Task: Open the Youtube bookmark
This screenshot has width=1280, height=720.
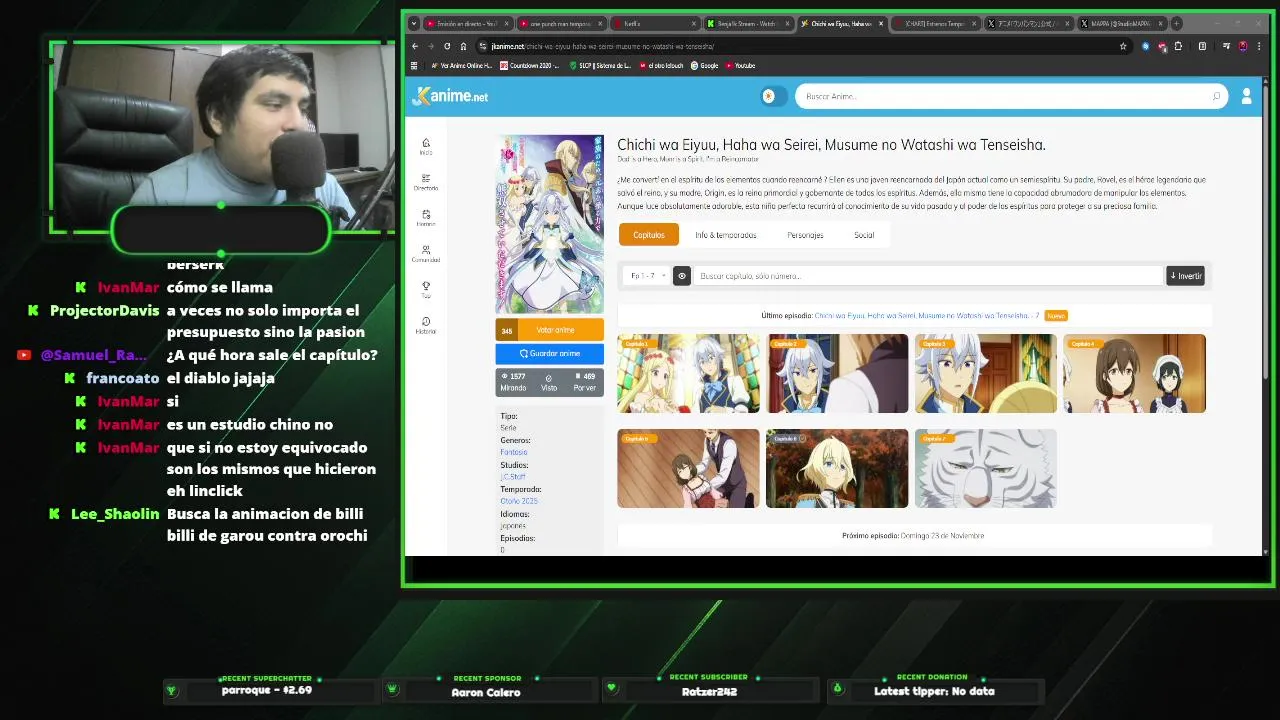Action: 741,66
